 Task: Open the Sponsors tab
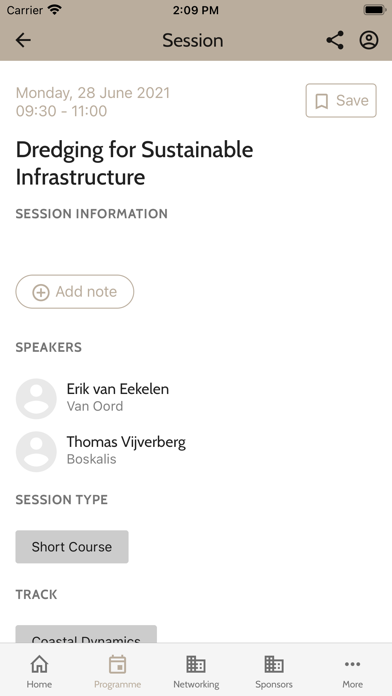coord(274,672)
